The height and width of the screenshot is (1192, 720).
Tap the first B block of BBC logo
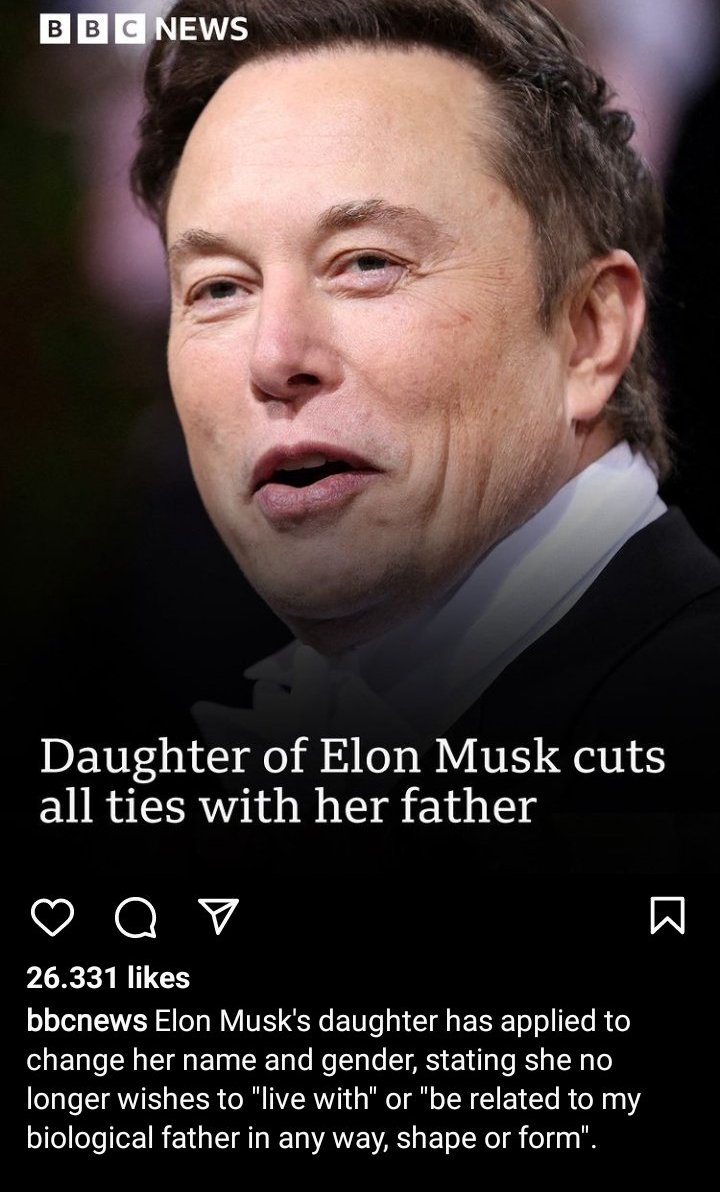click(55, 29)
